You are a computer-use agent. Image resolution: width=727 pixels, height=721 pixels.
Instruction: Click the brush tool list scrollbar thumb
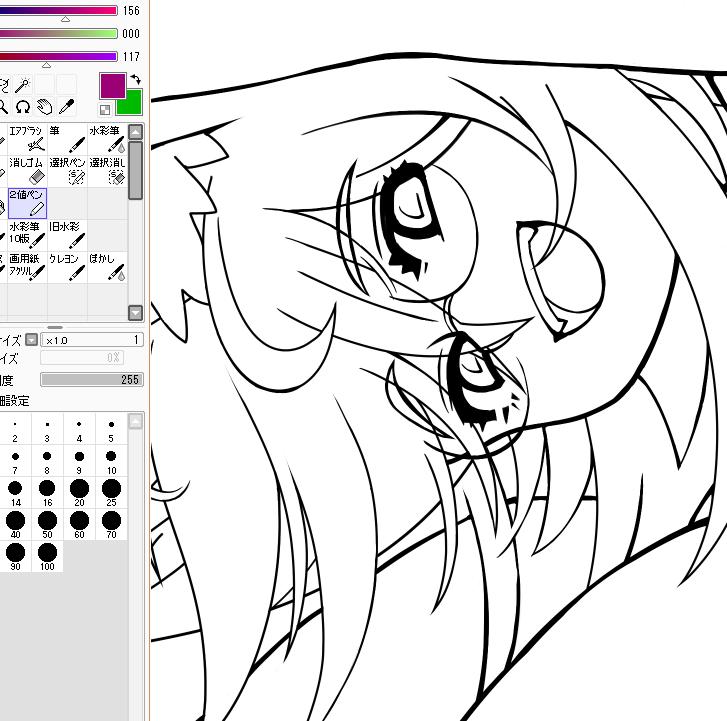coord(135,171)
